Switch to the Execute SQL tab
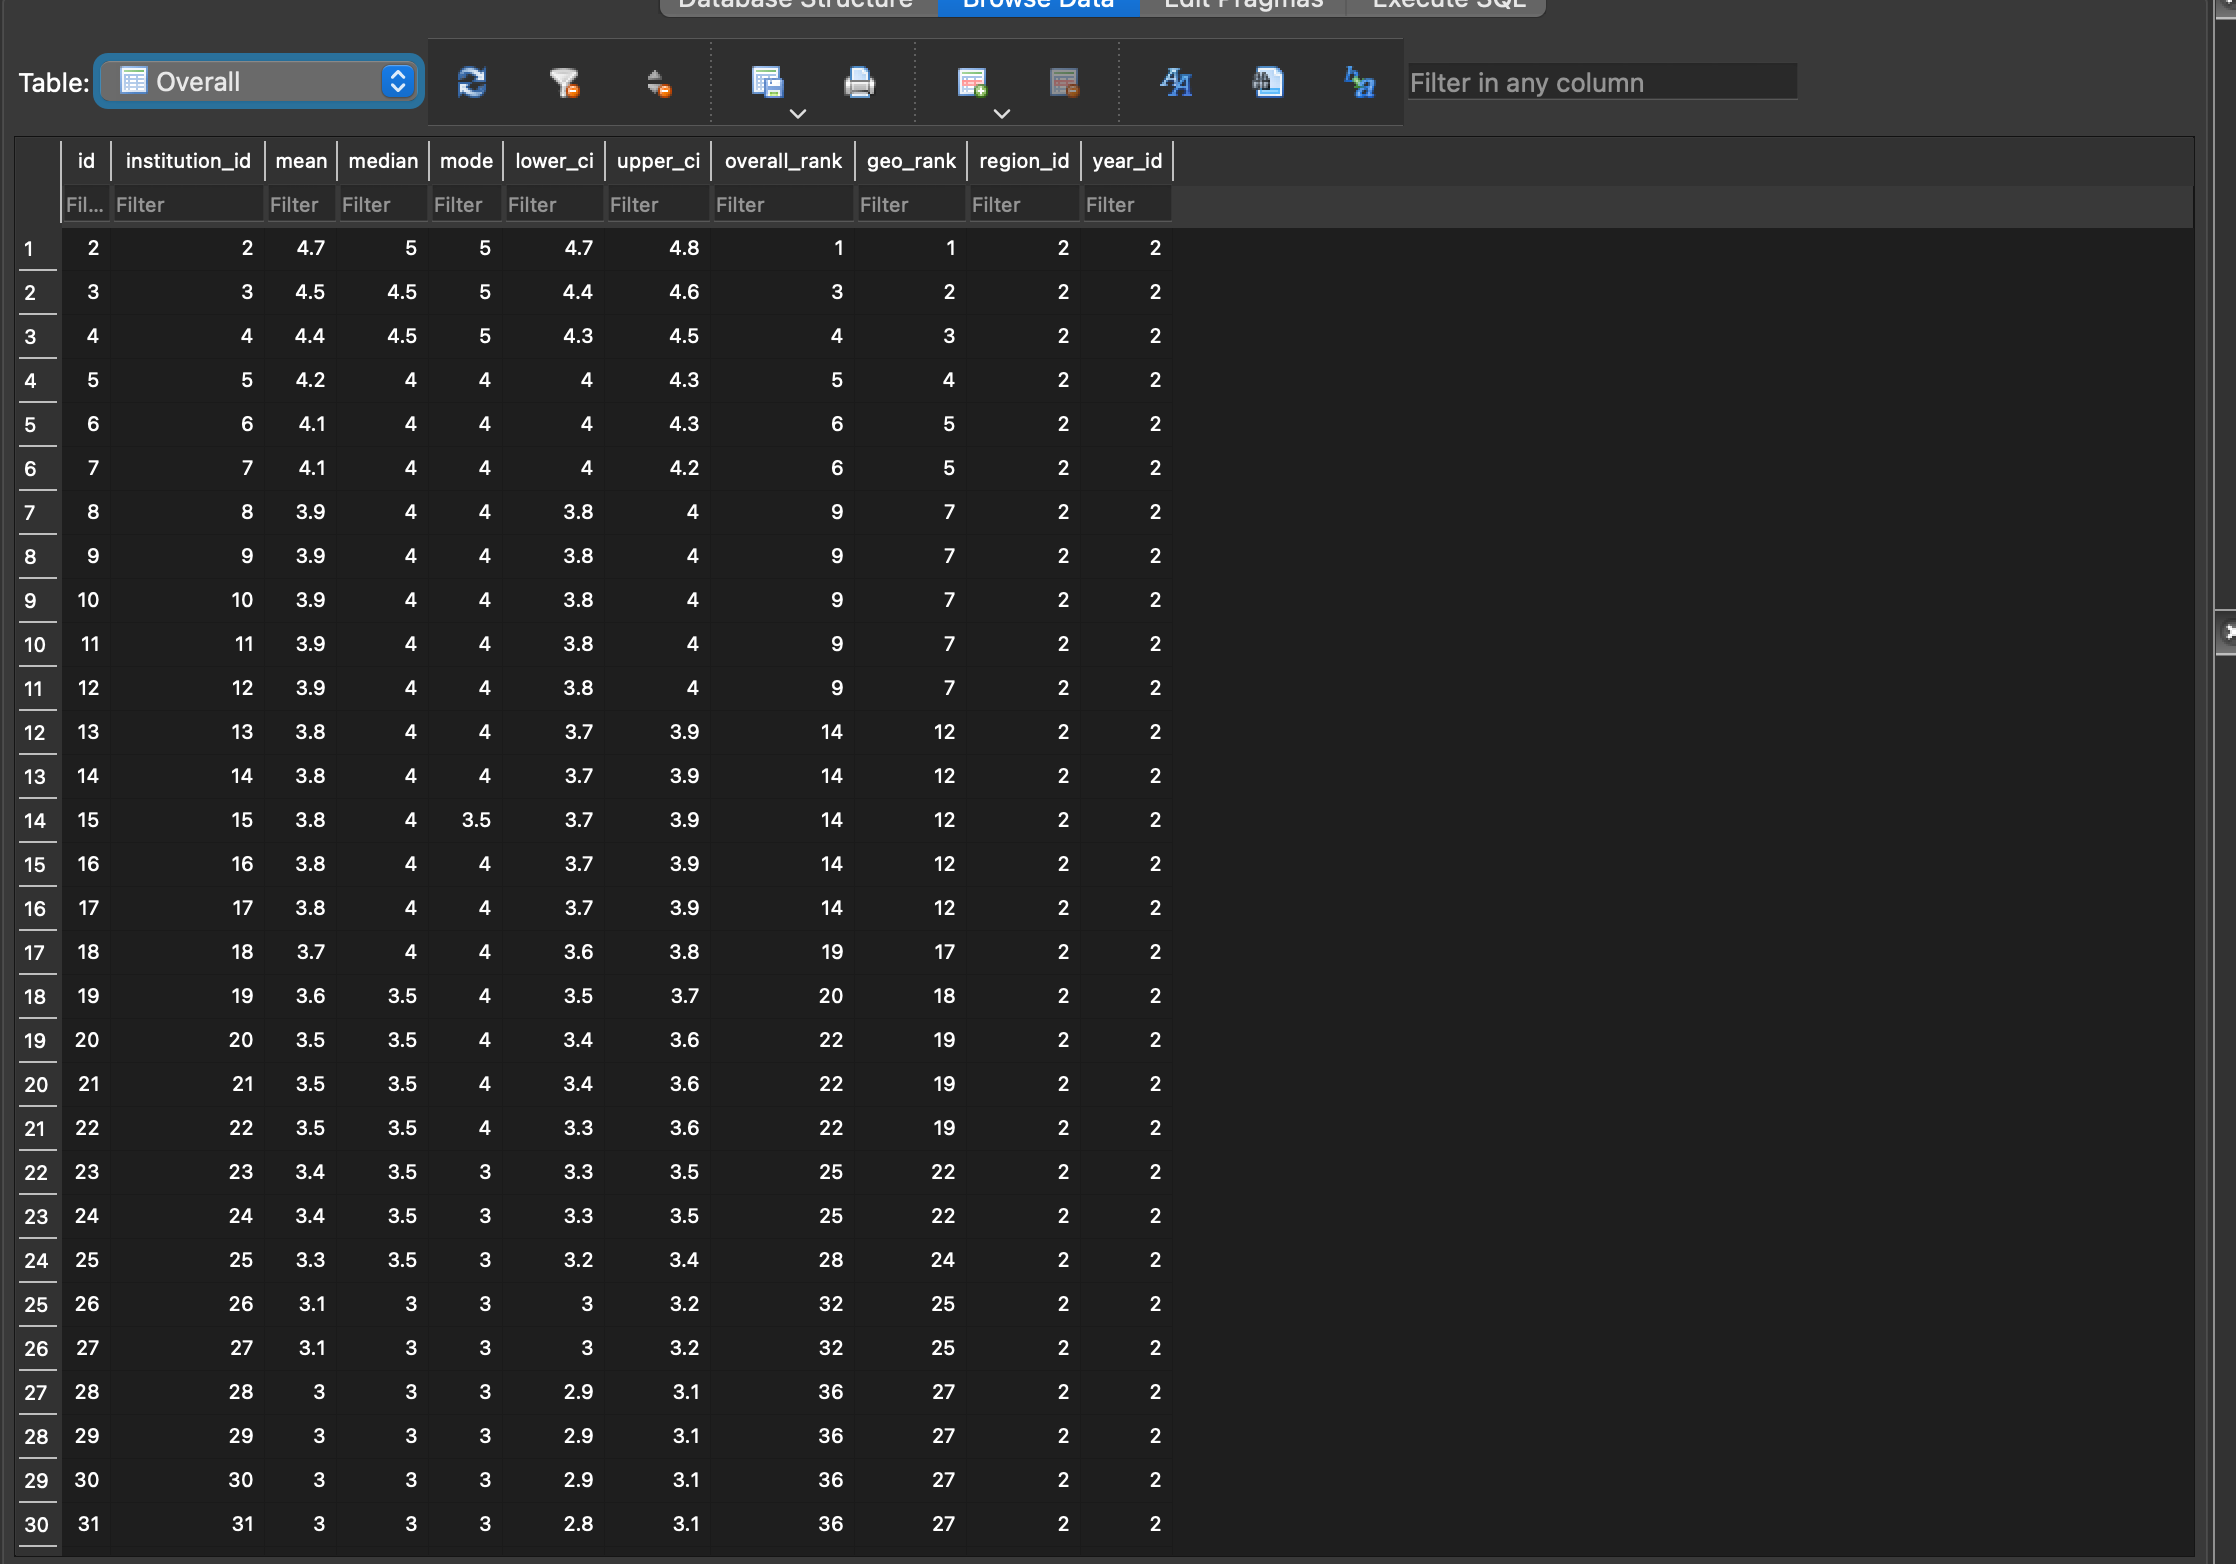This screenshot has width=2236, height=1564. click(1448, 5)
